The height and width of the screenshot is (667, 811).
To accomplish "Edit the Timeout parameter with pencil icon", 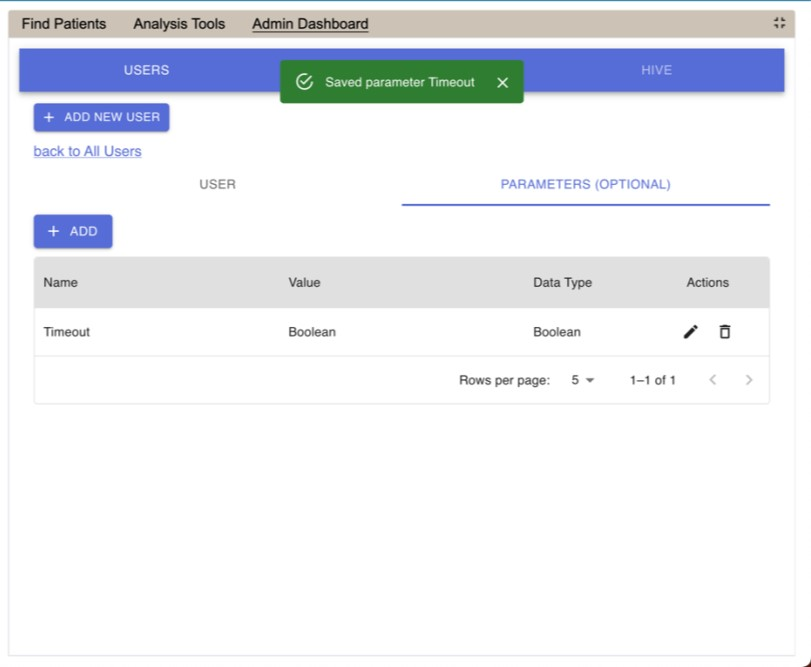I will pos(690,332).
